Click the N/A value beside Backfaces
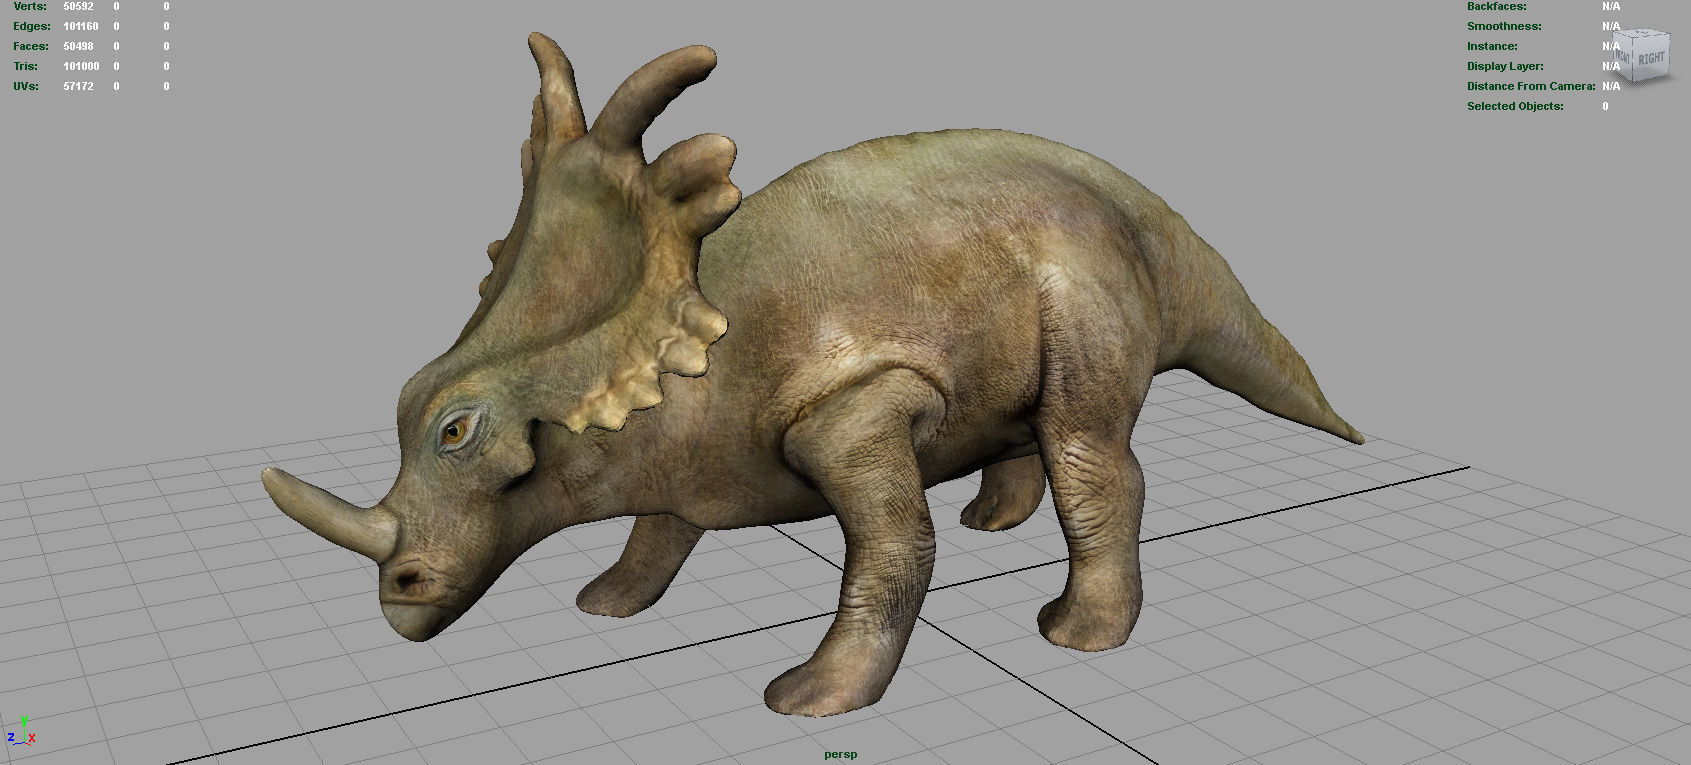The image size is (1691, 765). pos(1611,6)
